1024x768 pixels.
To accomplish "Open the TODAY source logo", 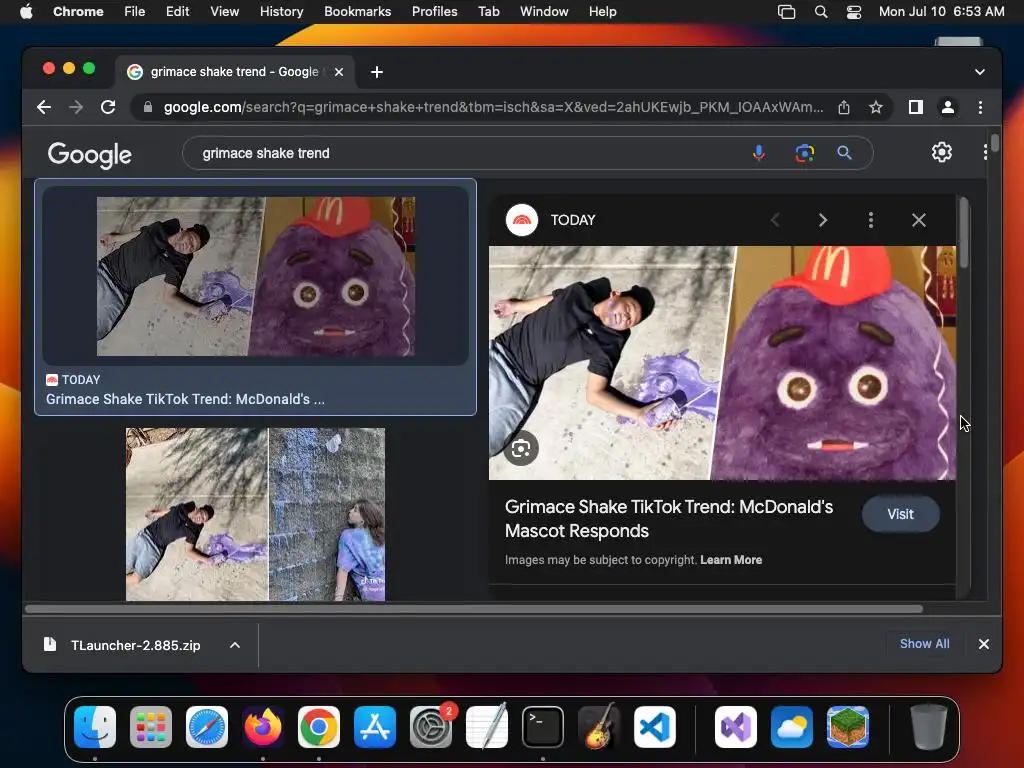I will point(521,220).
